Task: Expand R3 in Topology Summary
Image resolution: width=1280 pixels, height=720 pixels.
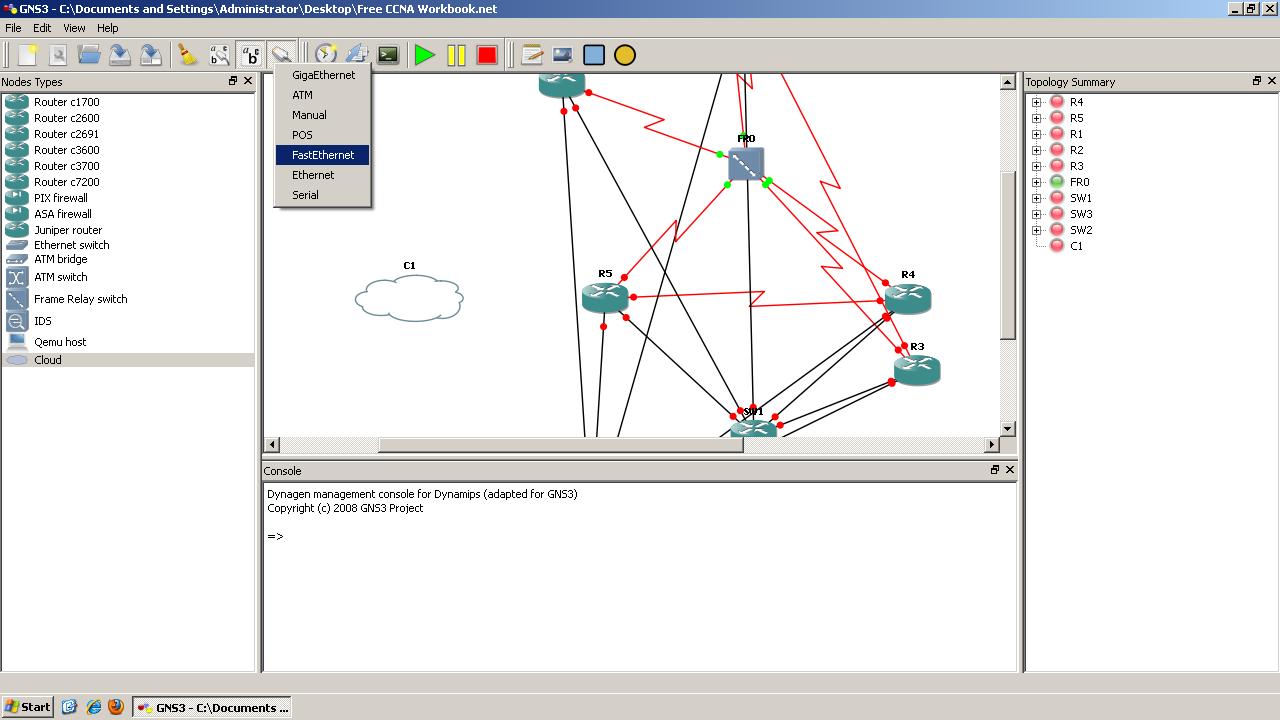Action: (x=1037, y=166)
